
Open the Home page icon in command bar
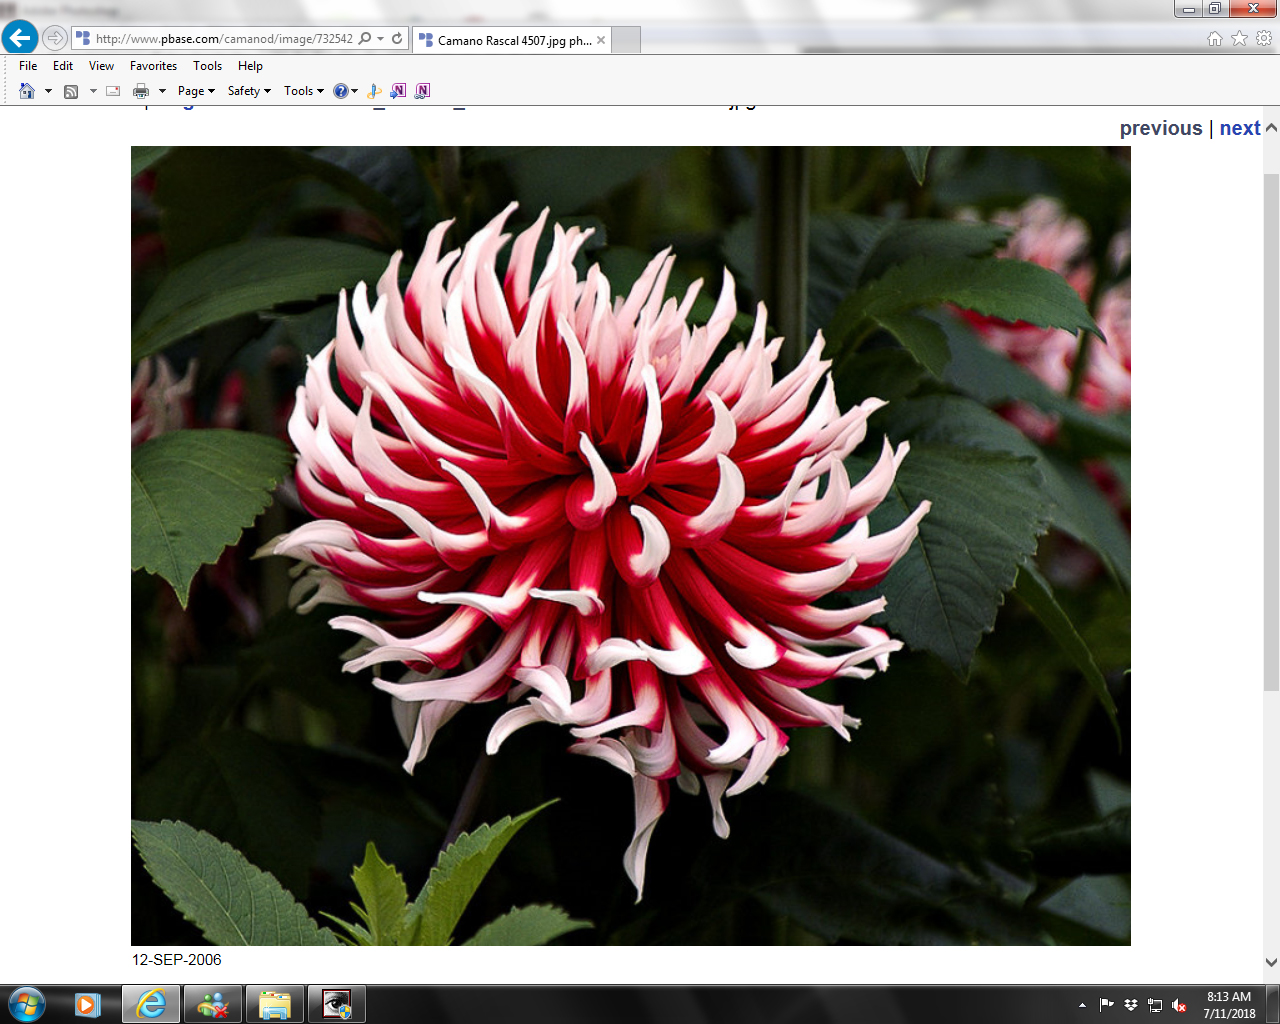coord(27,91)
